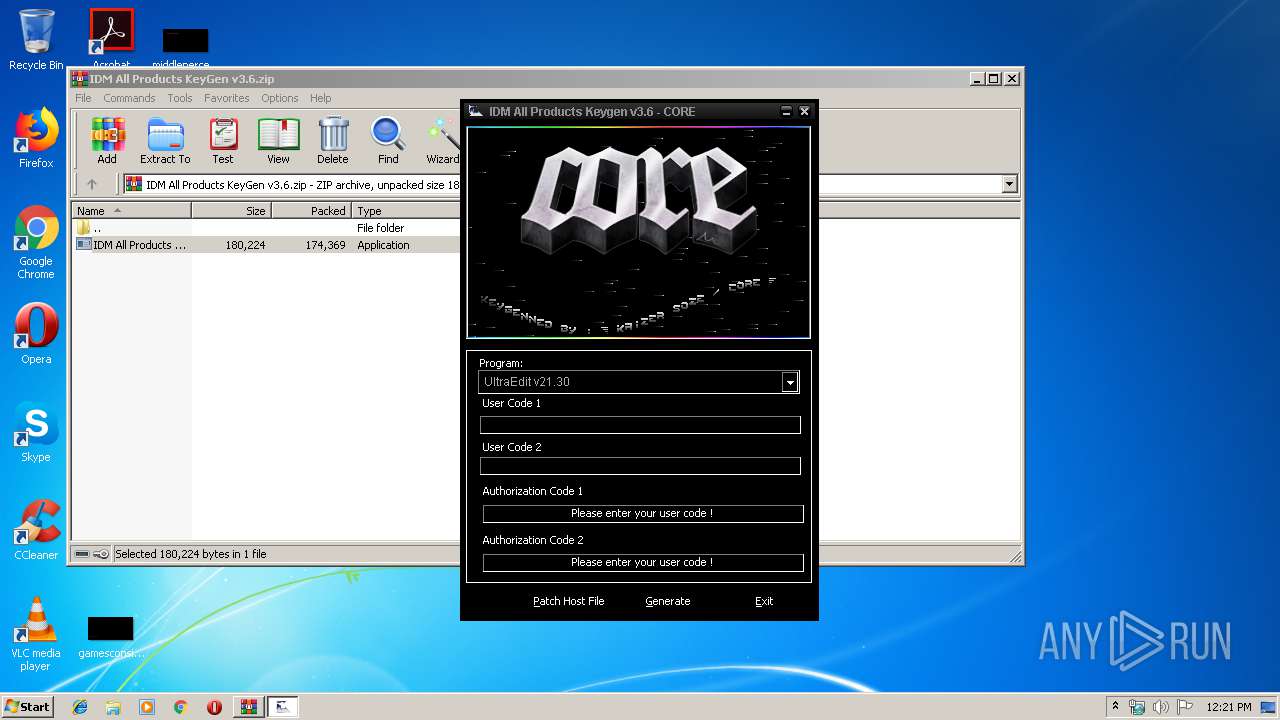This screenshot has width=1280, height=720.
Task: Open the Tools menu
Action: tap(180, 98)
